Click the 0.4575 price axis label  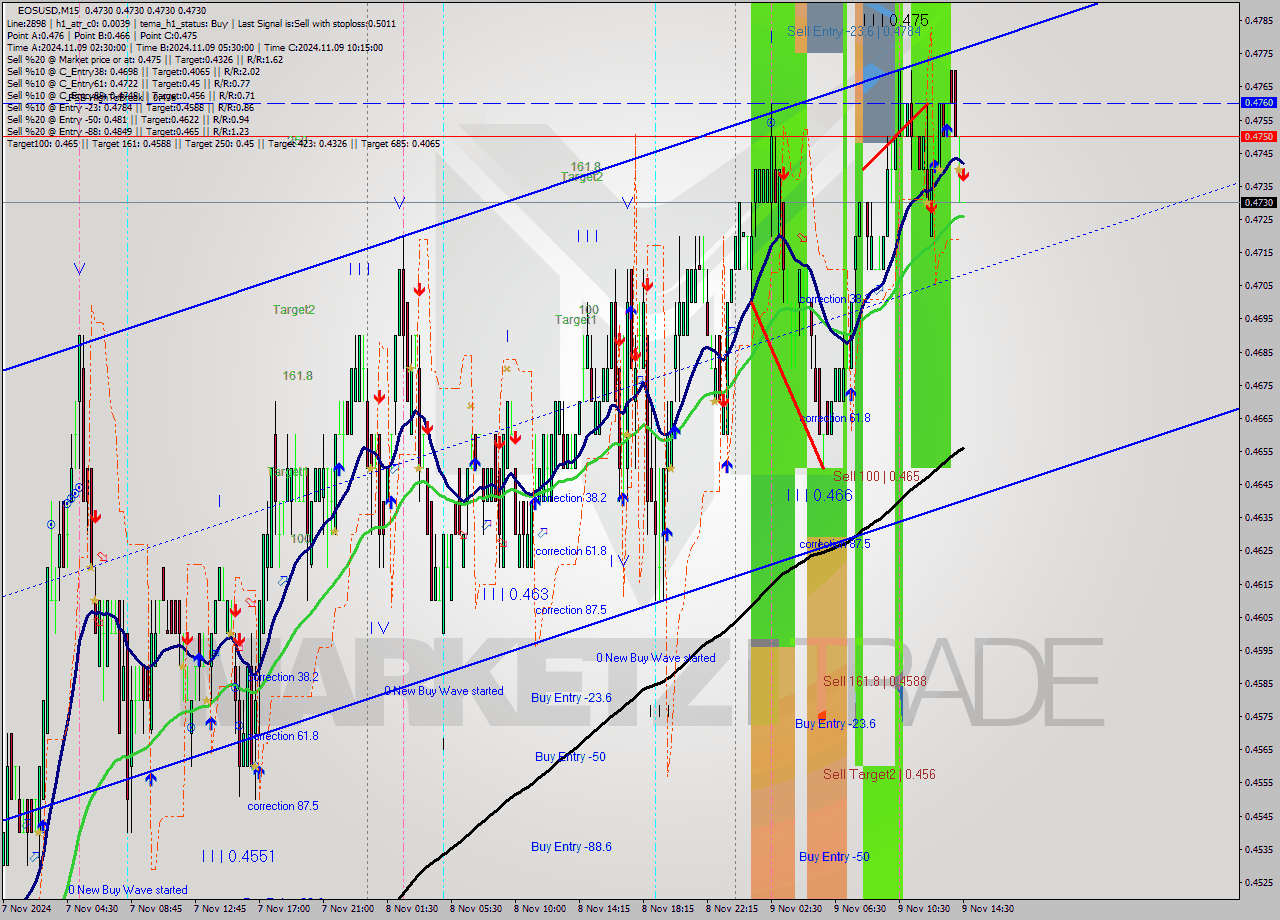[1258, 717]
